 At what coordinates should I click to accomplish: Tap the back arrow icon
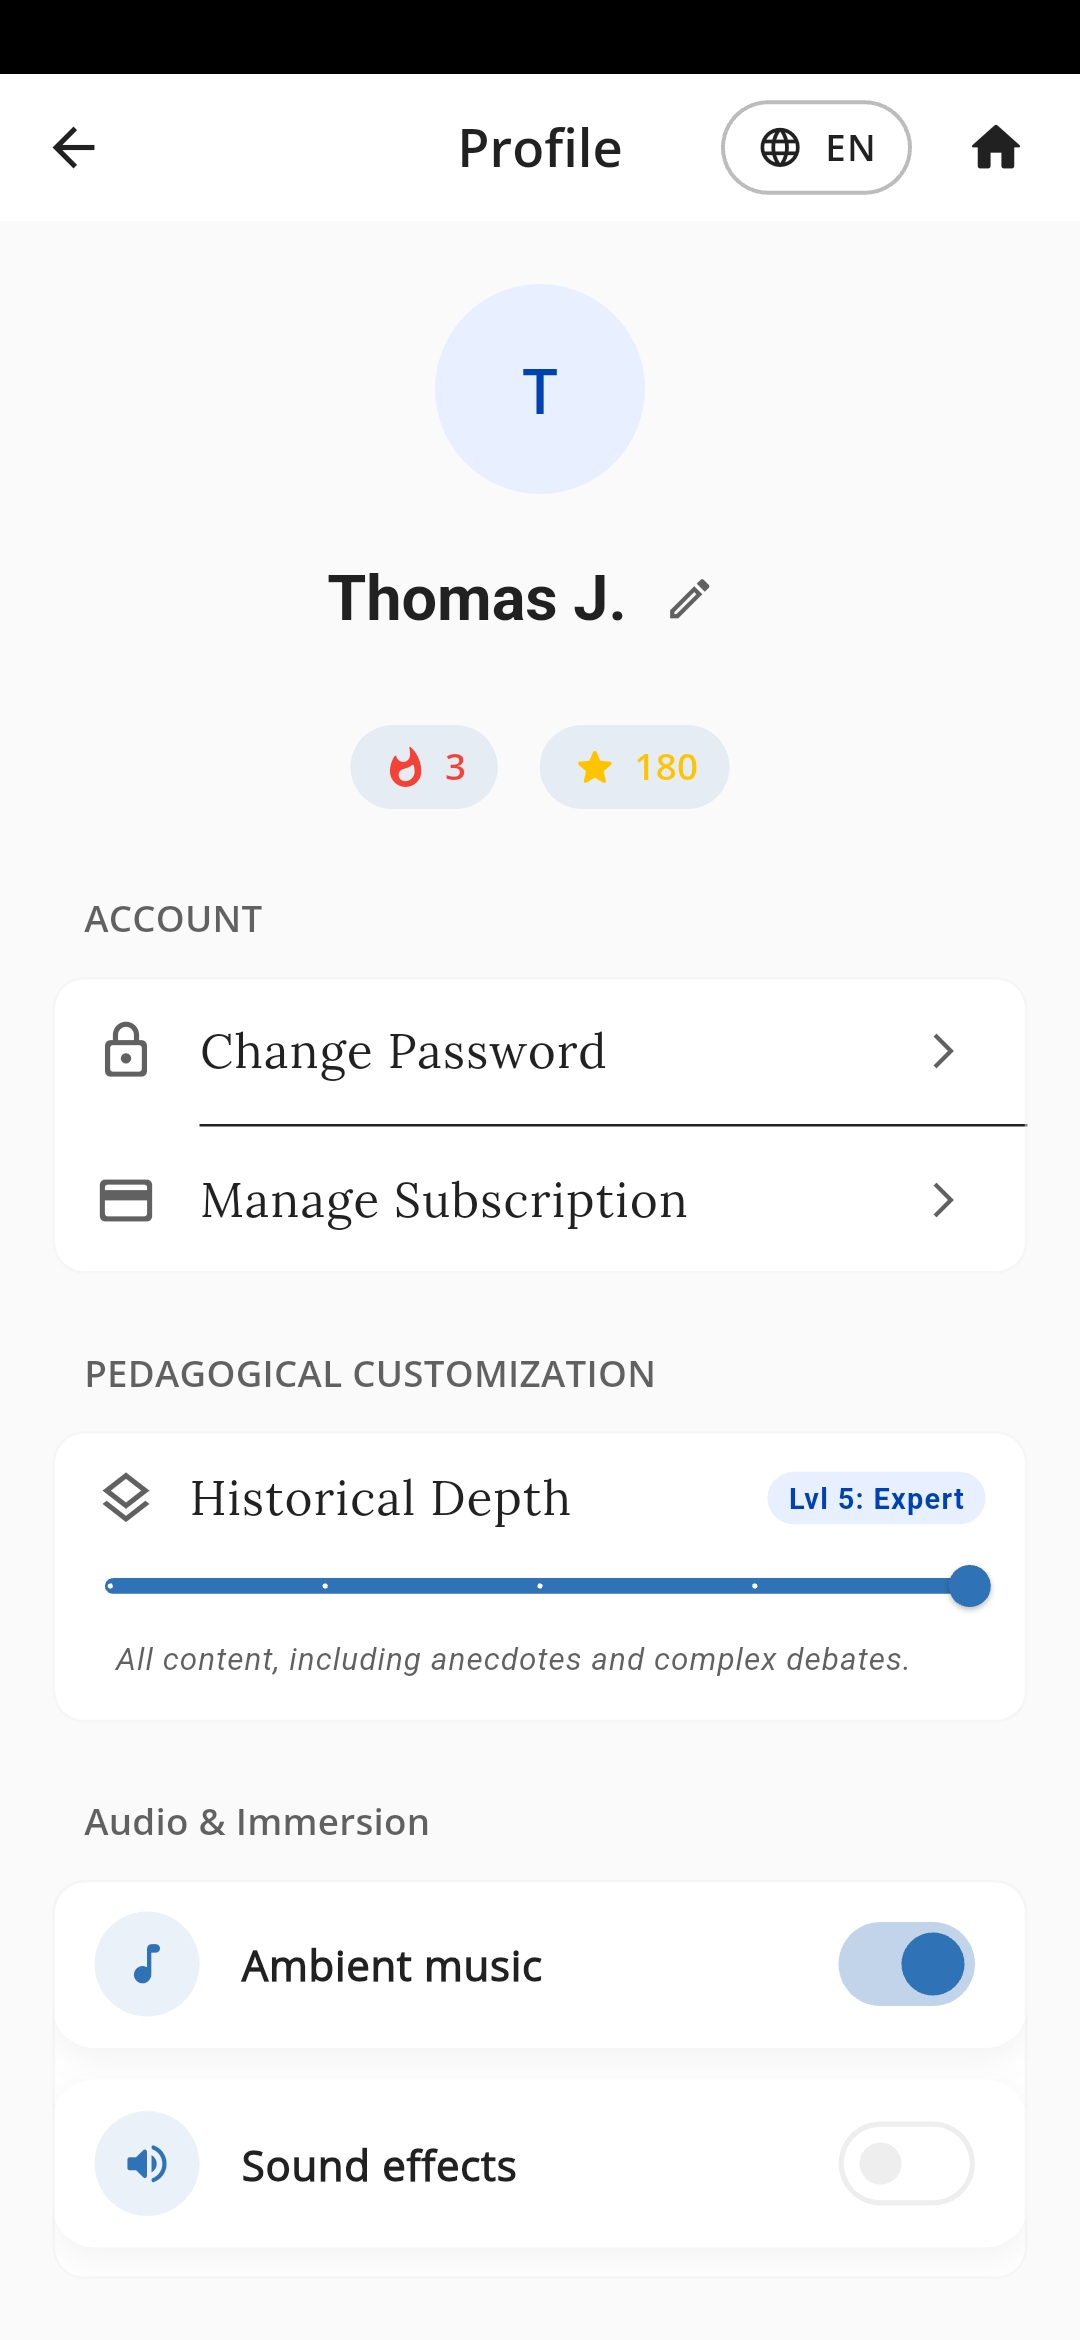(x=74, y=148)
